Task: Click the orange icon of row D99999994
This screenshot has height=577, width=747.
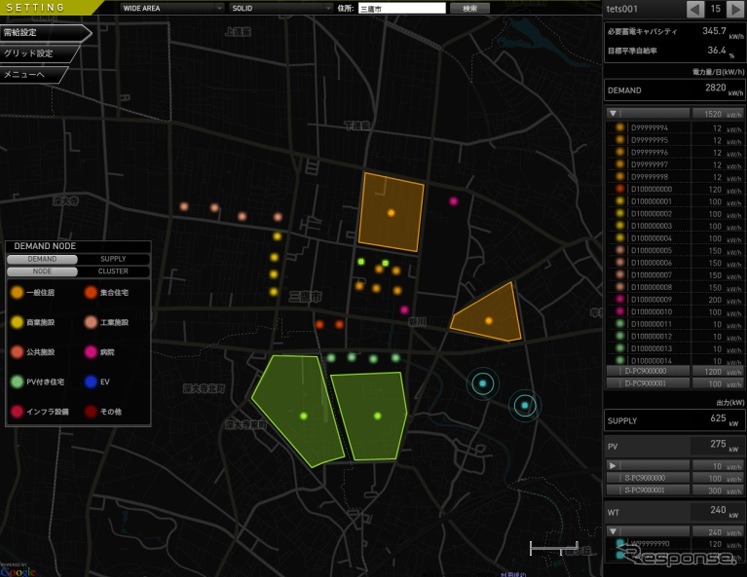Action: coord(620,127)
